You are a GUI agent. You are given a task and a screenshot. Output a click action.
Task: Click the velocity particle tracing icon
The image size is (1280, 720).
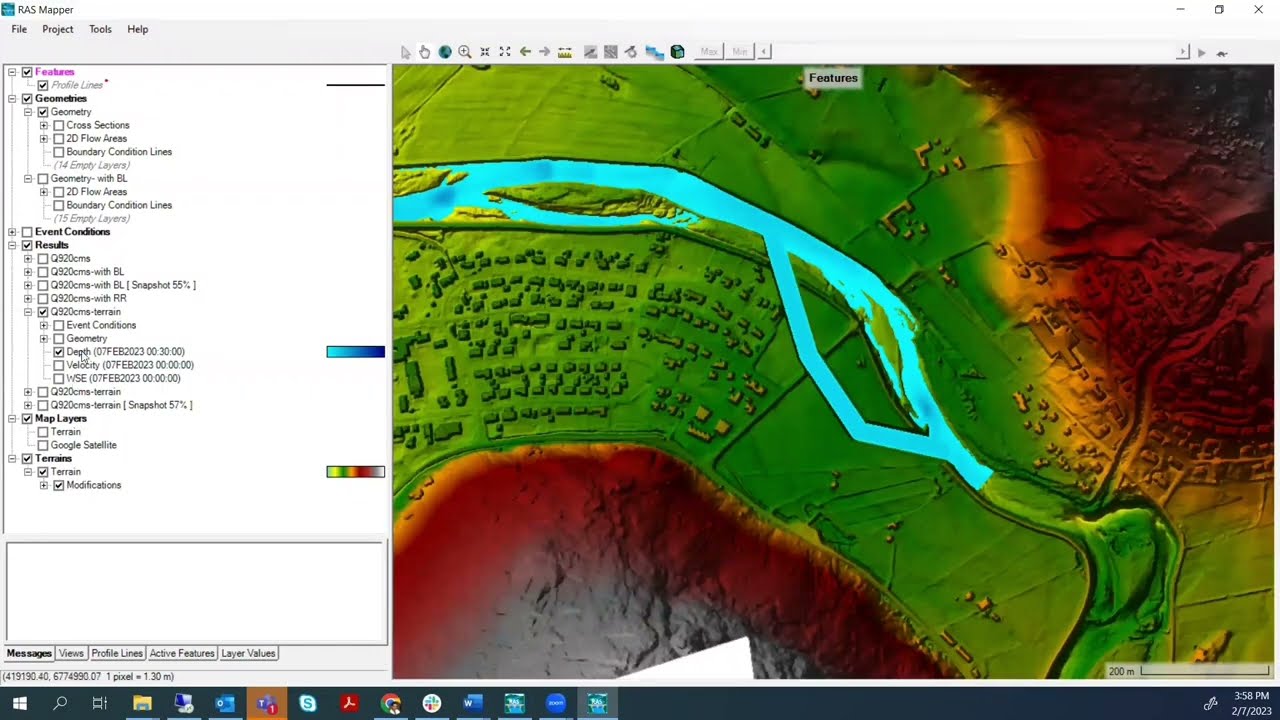click(x=631, y=52)
